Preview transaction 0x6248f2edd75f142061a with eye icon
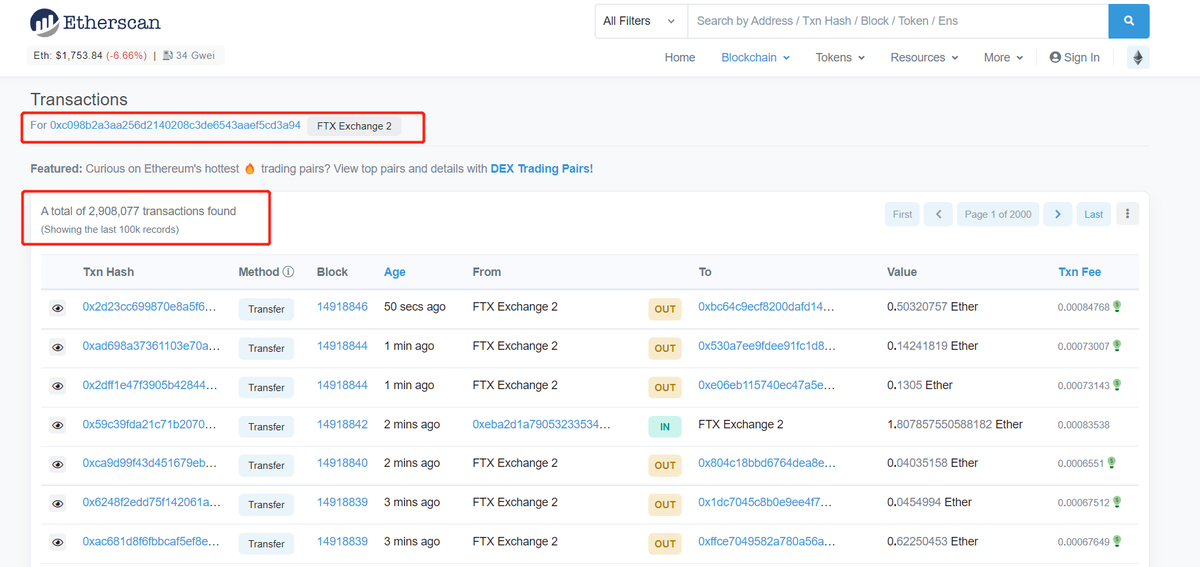1200x567 pixels. [x=58, y=504]
